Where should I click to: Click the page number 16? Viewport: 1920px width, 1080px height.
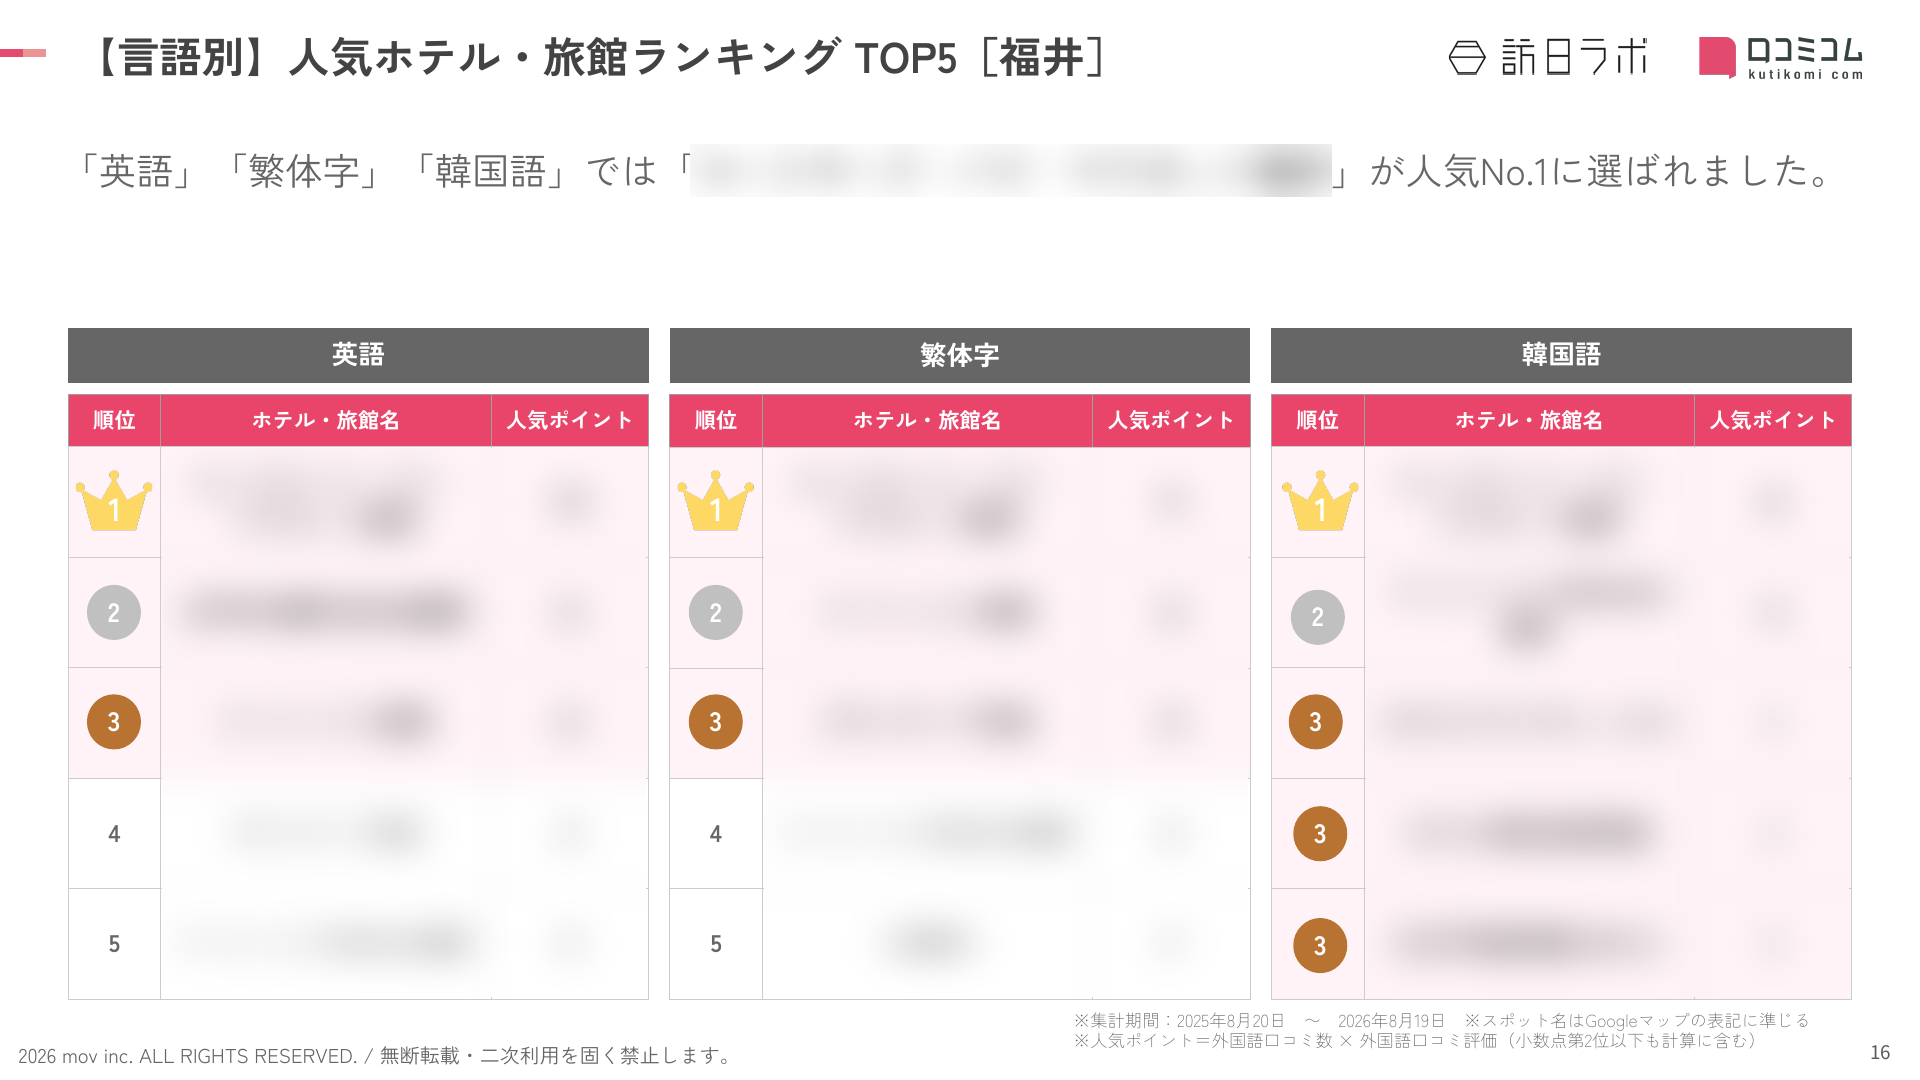[x=1880, y=1052]
